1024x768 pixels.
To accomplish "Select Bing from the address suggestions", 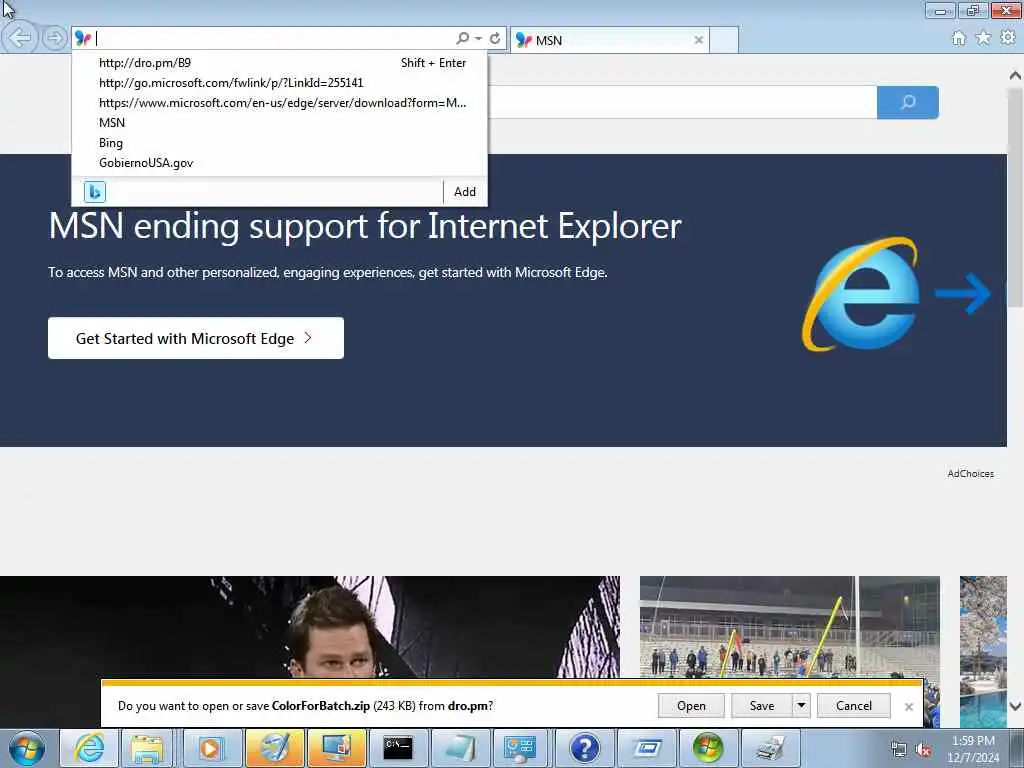I will 280,143.
